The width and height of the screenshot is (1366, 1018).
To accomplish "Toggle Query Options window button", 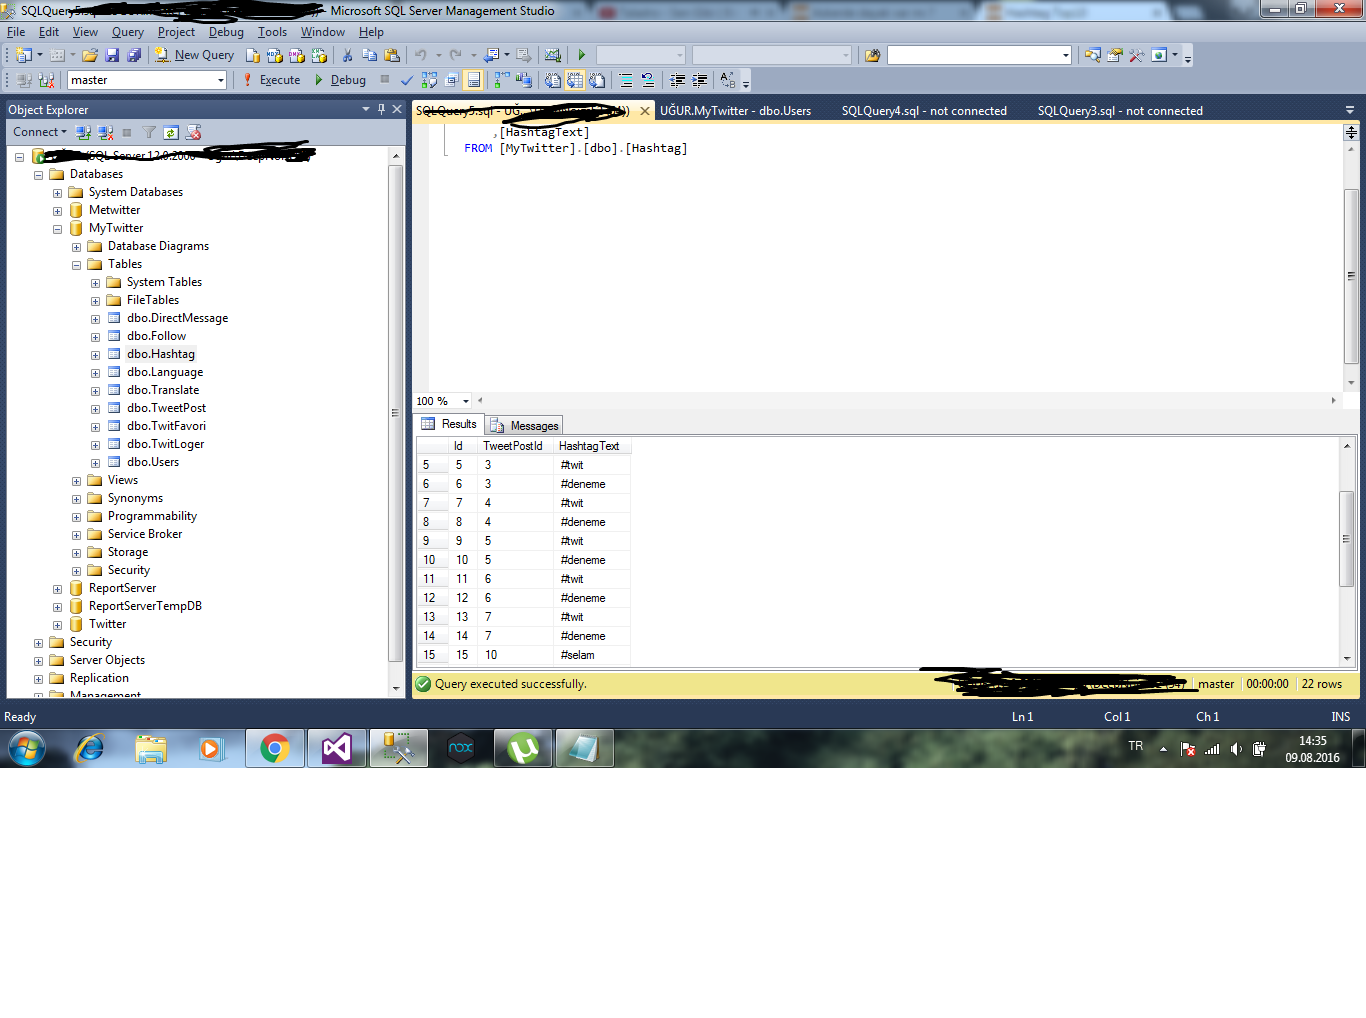I will pos(451,80).
